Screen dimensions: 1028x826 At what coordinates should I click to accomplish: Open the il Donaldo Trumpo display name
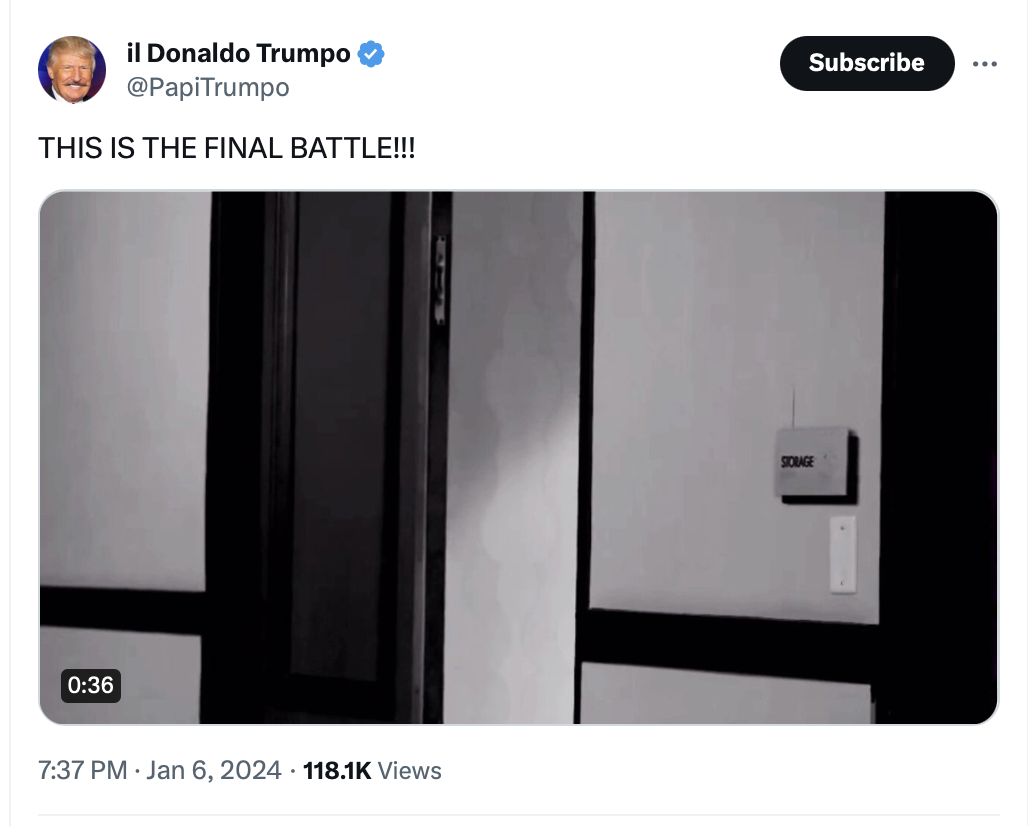[239, 53]
